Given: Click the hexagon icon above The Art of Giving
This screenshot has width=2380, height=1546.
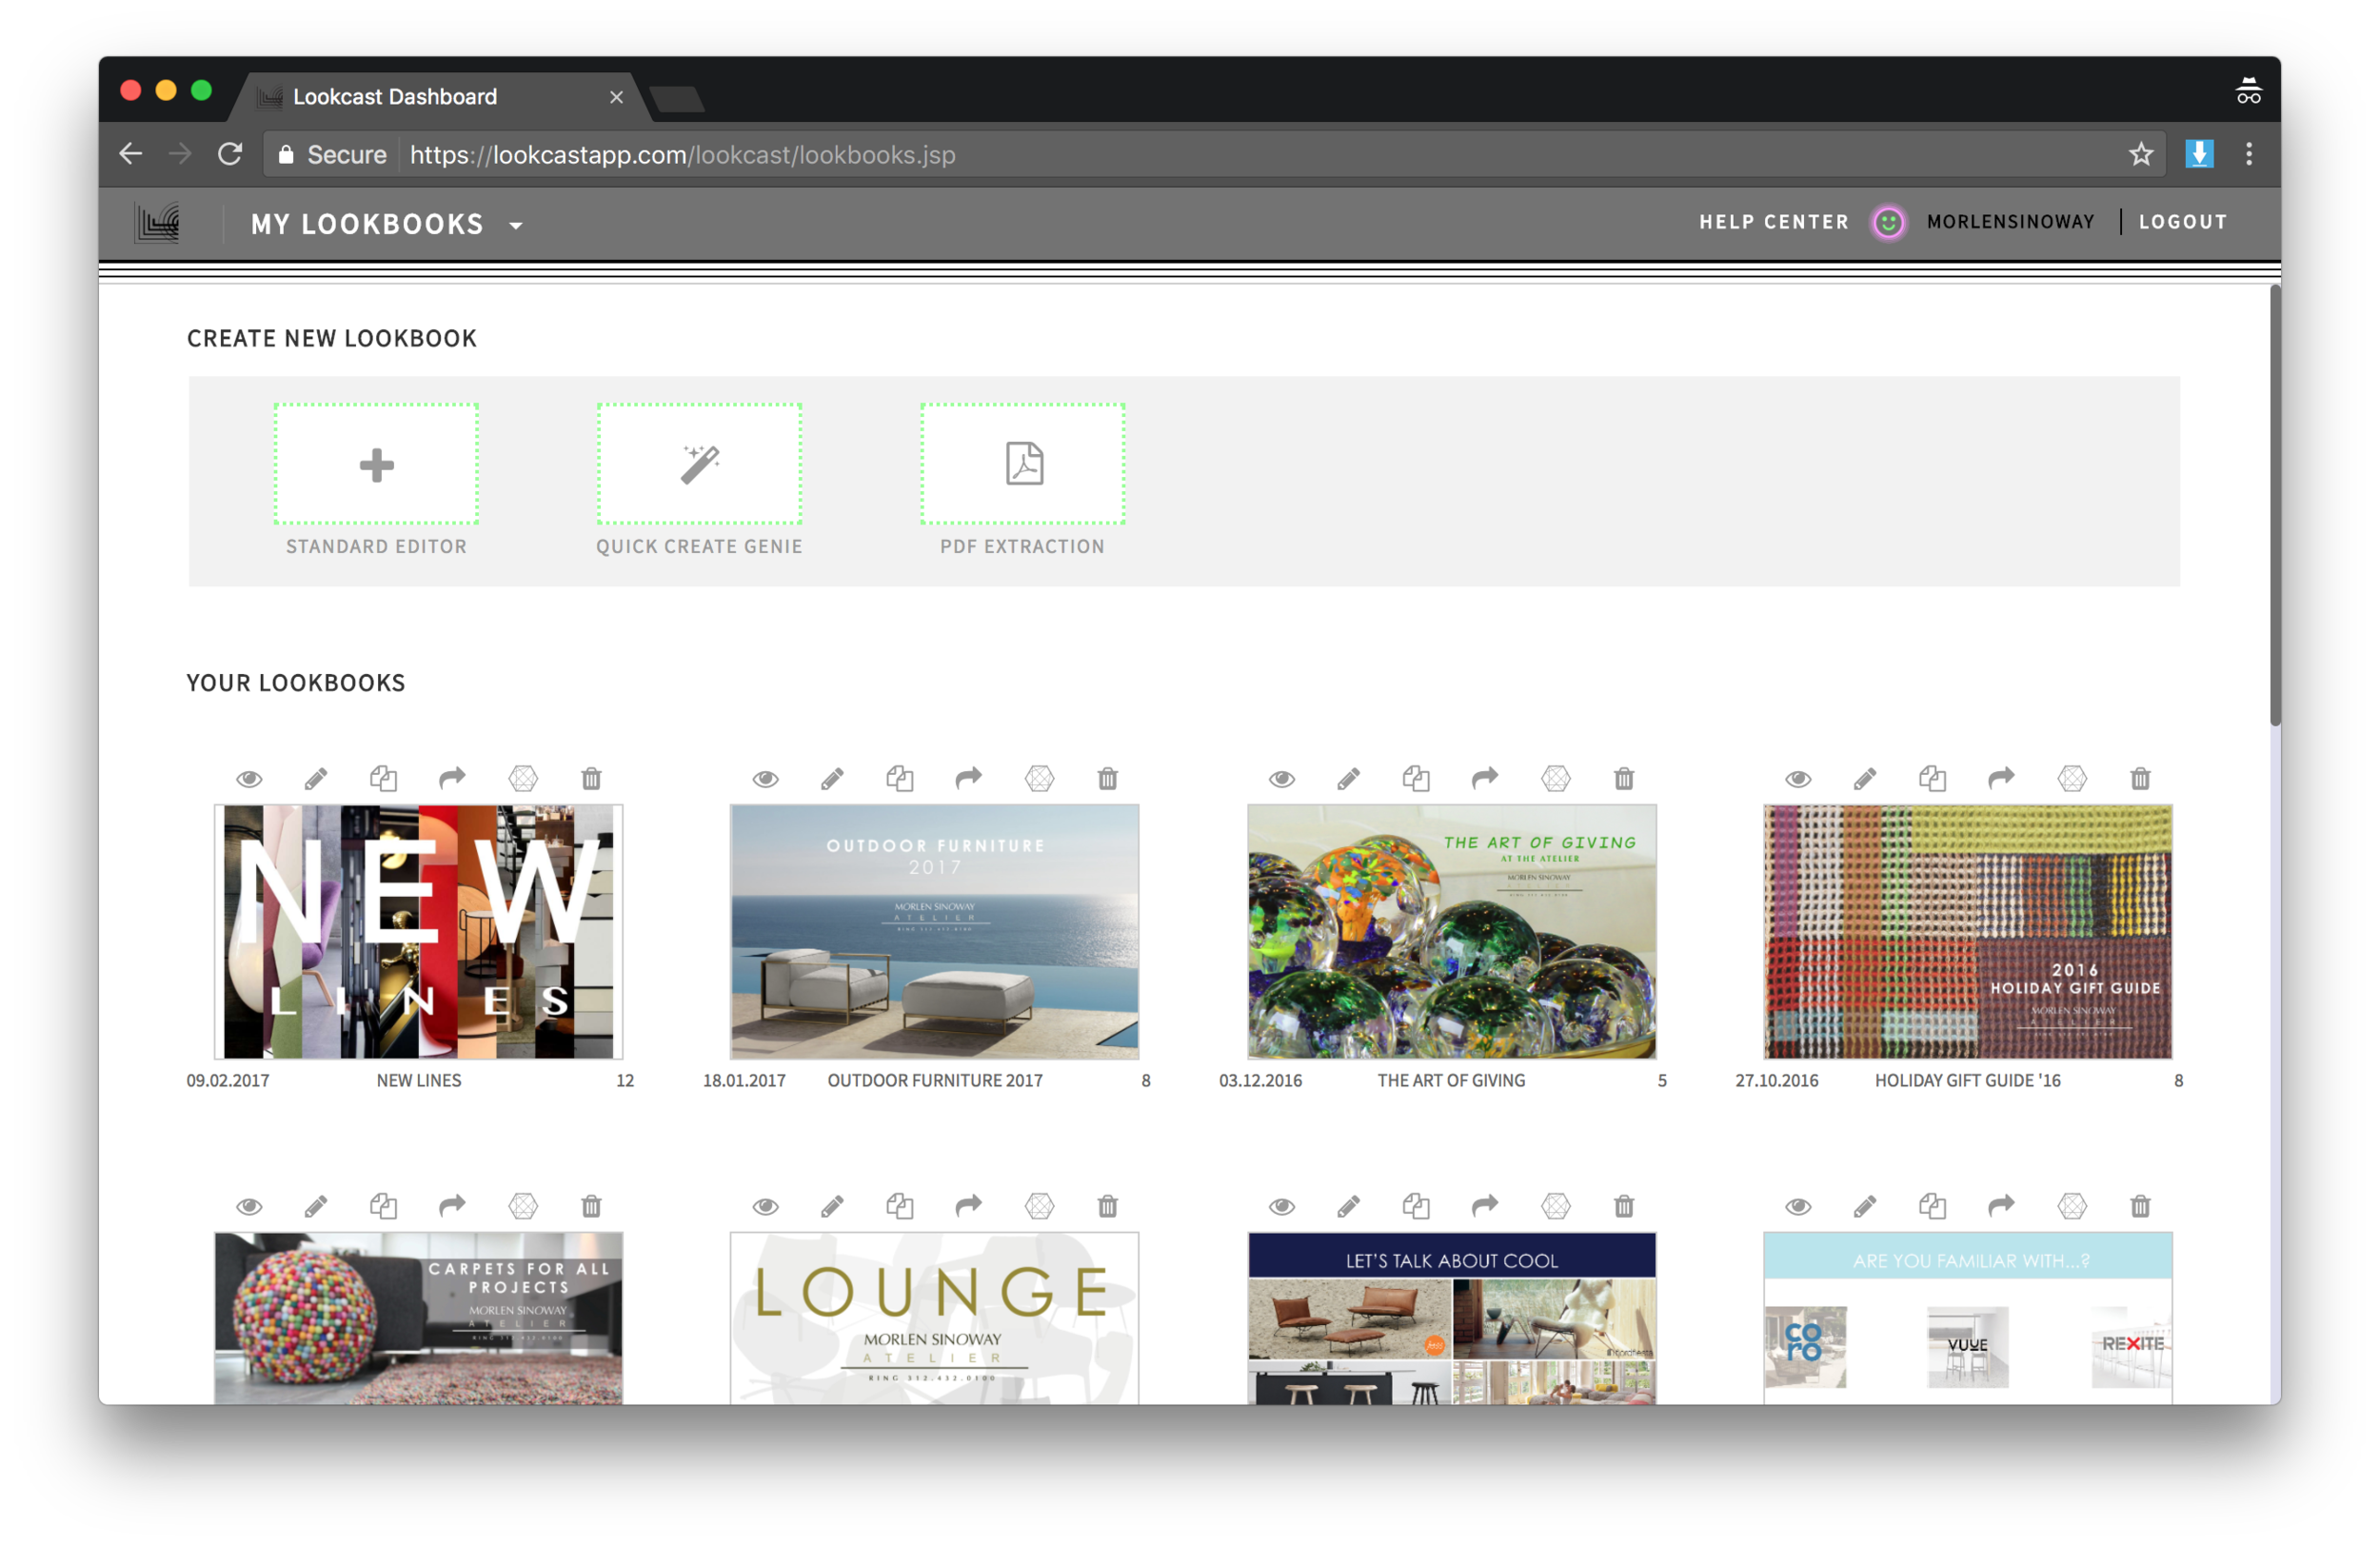Looking at the screenshot, I should pyautogui.click(x=1556, y=778).
